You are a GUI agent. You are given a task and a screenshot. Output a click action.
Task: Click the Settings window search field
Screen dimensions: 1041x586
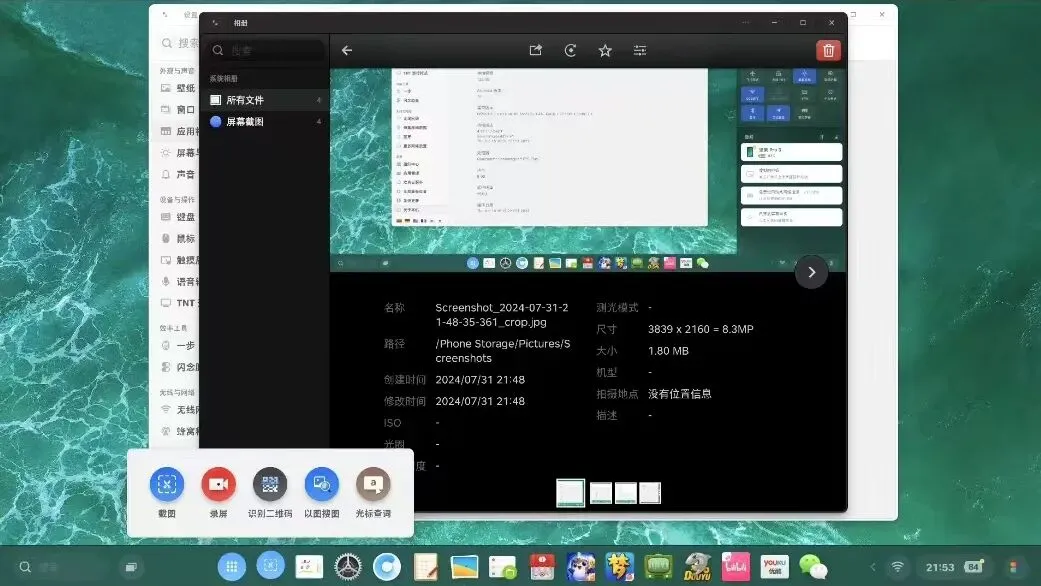(x=181, y=43)
